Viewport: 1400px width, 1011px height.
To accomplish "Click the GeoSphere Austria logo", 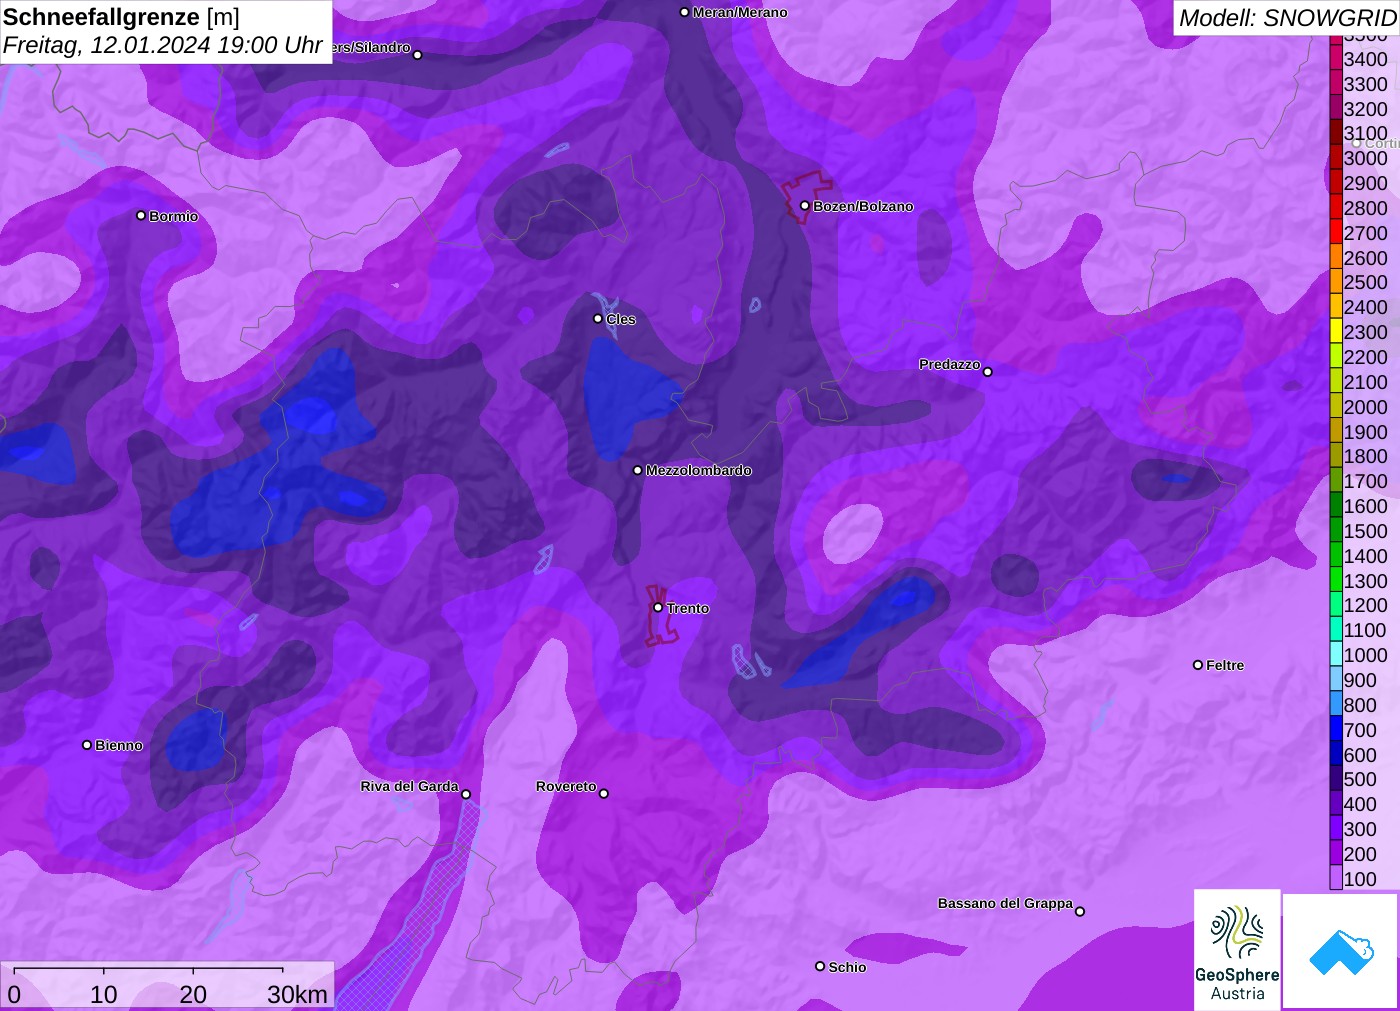I will pos(1237,950).
